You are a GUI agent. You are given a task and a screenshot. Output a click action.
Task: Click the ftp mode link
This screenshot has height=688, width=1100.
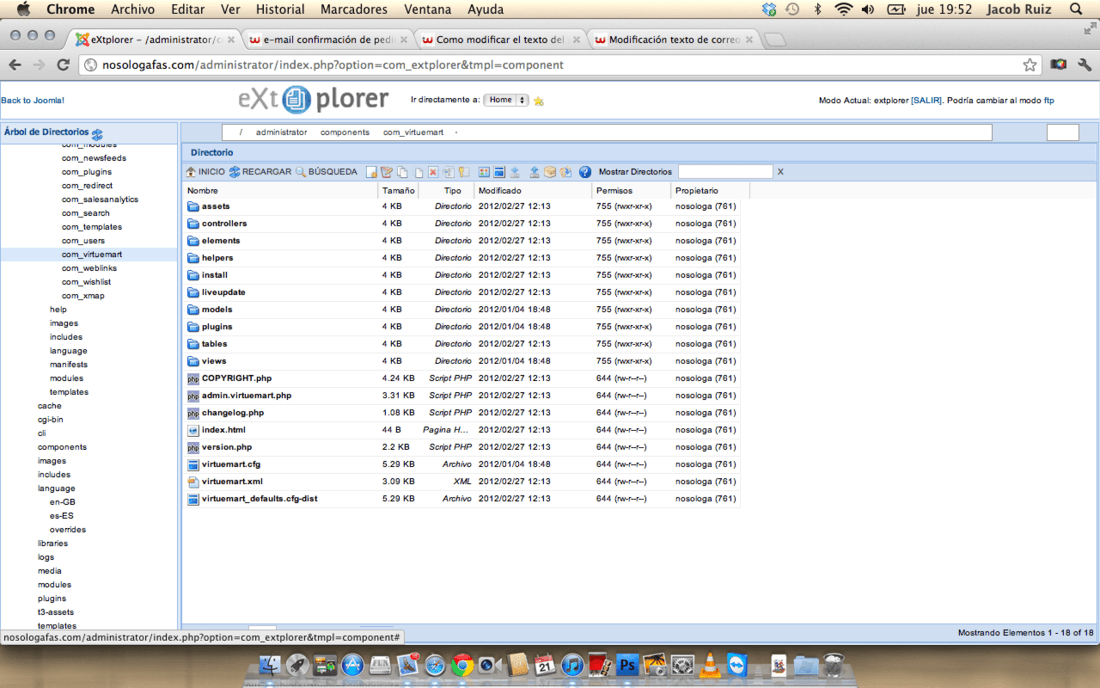[x=1049, y=100]
